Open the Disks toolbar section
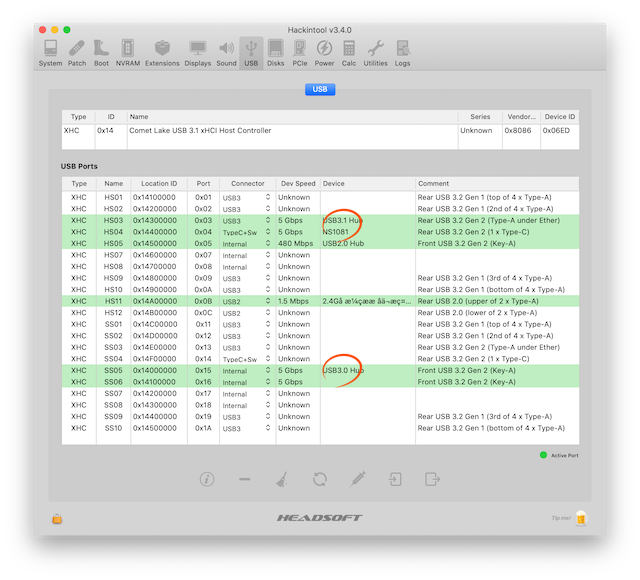The image size is (640, 580). pos(276,53)
